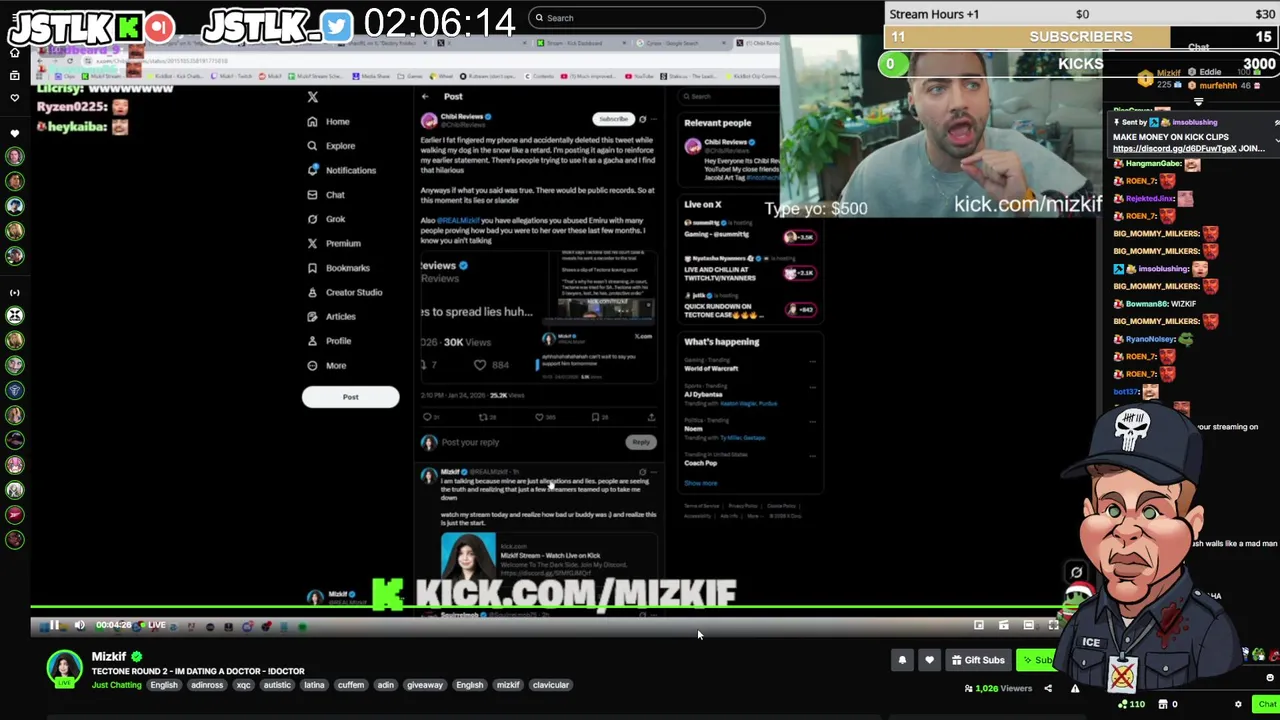Pause the Kick stream player
The image size is (1280, 720).
click(x=54, y=626)
